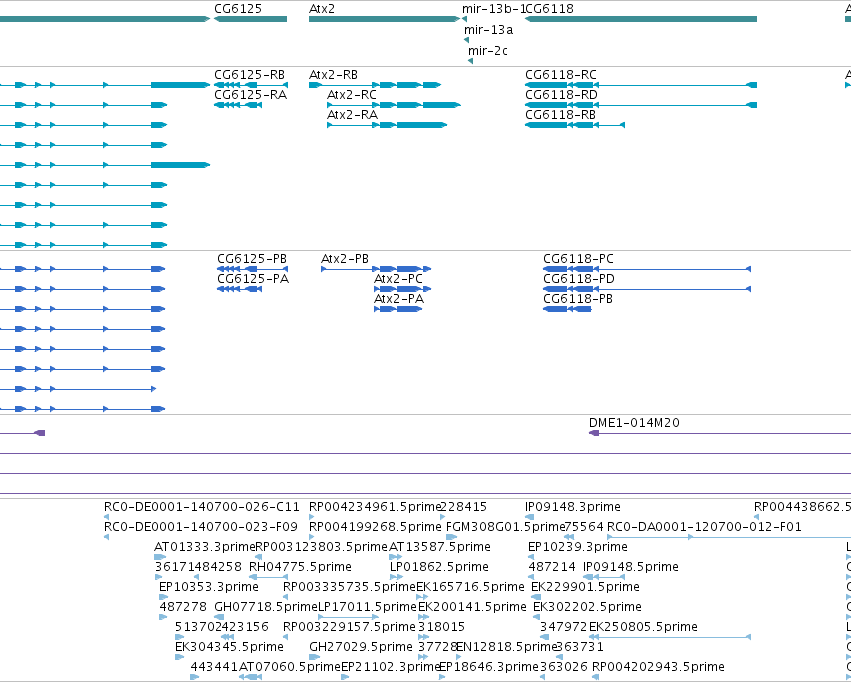851x682 pixels.
Task: Select the 487278 EST label
Action: (x=183, y=607)
